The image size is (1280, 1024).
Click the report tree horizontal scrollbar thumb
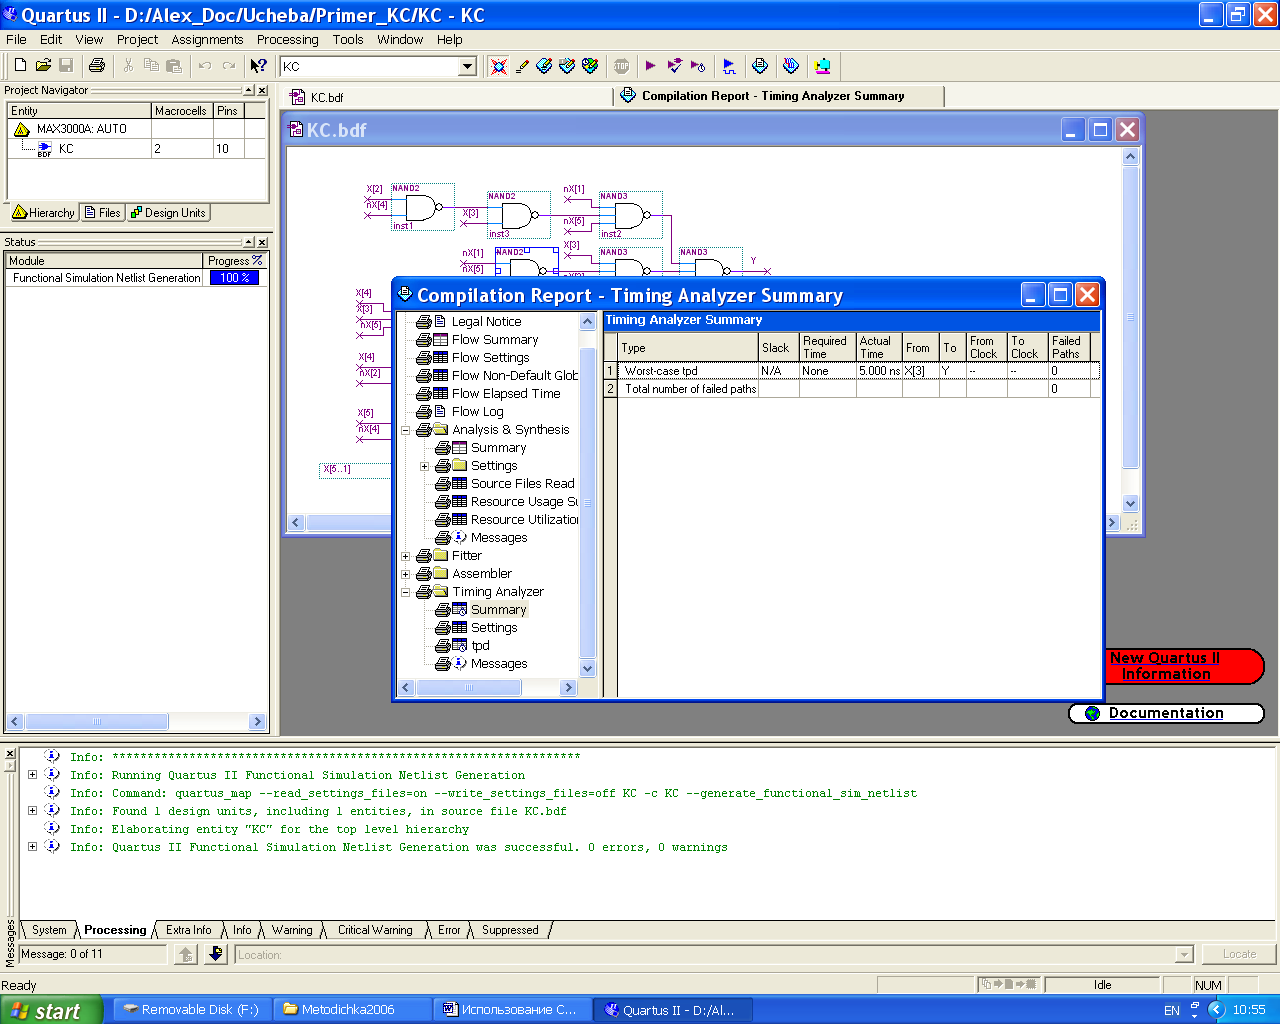[468, 688]
